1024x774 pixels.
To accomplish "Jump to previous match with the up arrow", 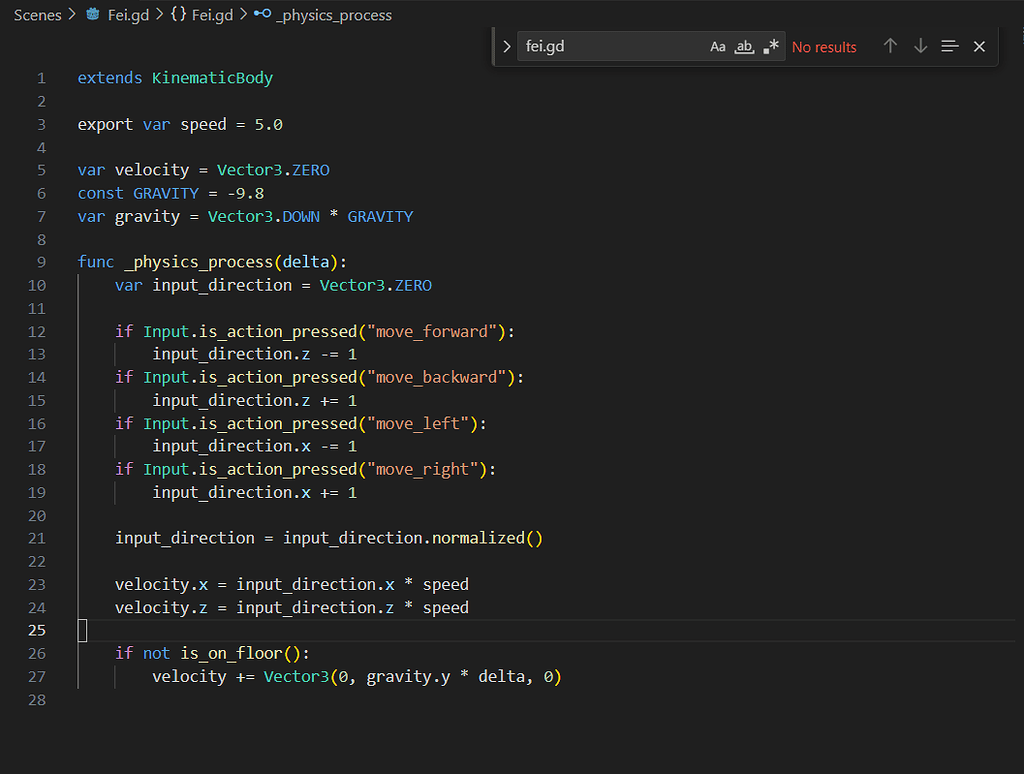I will click(889, 46).
